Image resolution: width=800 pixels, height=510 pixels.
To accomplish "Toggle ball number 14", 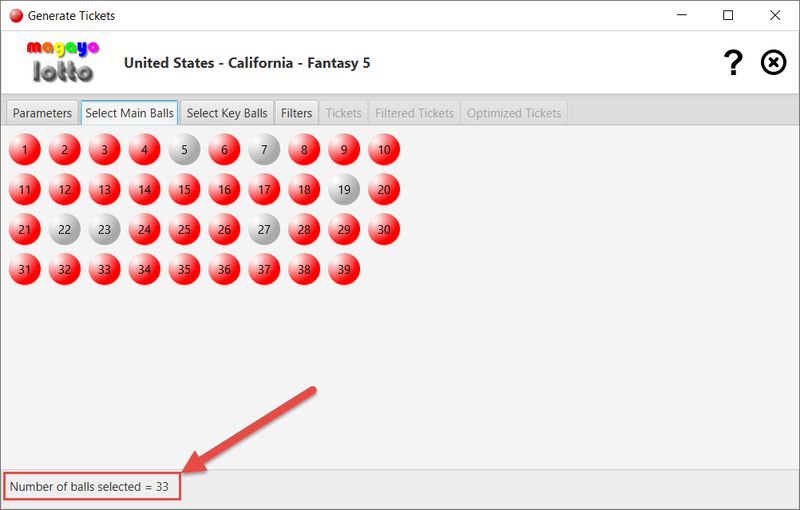I will pos(144,189).
